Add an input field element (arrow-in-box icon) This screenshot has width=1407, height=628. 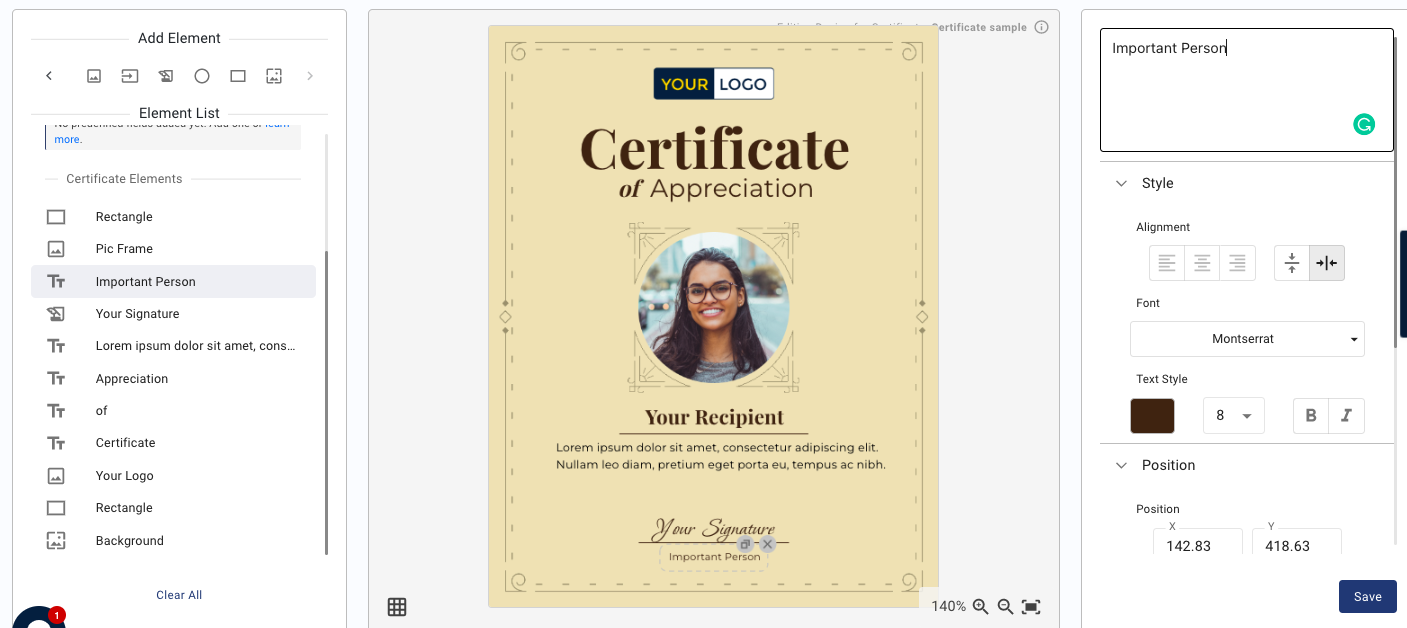130,76
